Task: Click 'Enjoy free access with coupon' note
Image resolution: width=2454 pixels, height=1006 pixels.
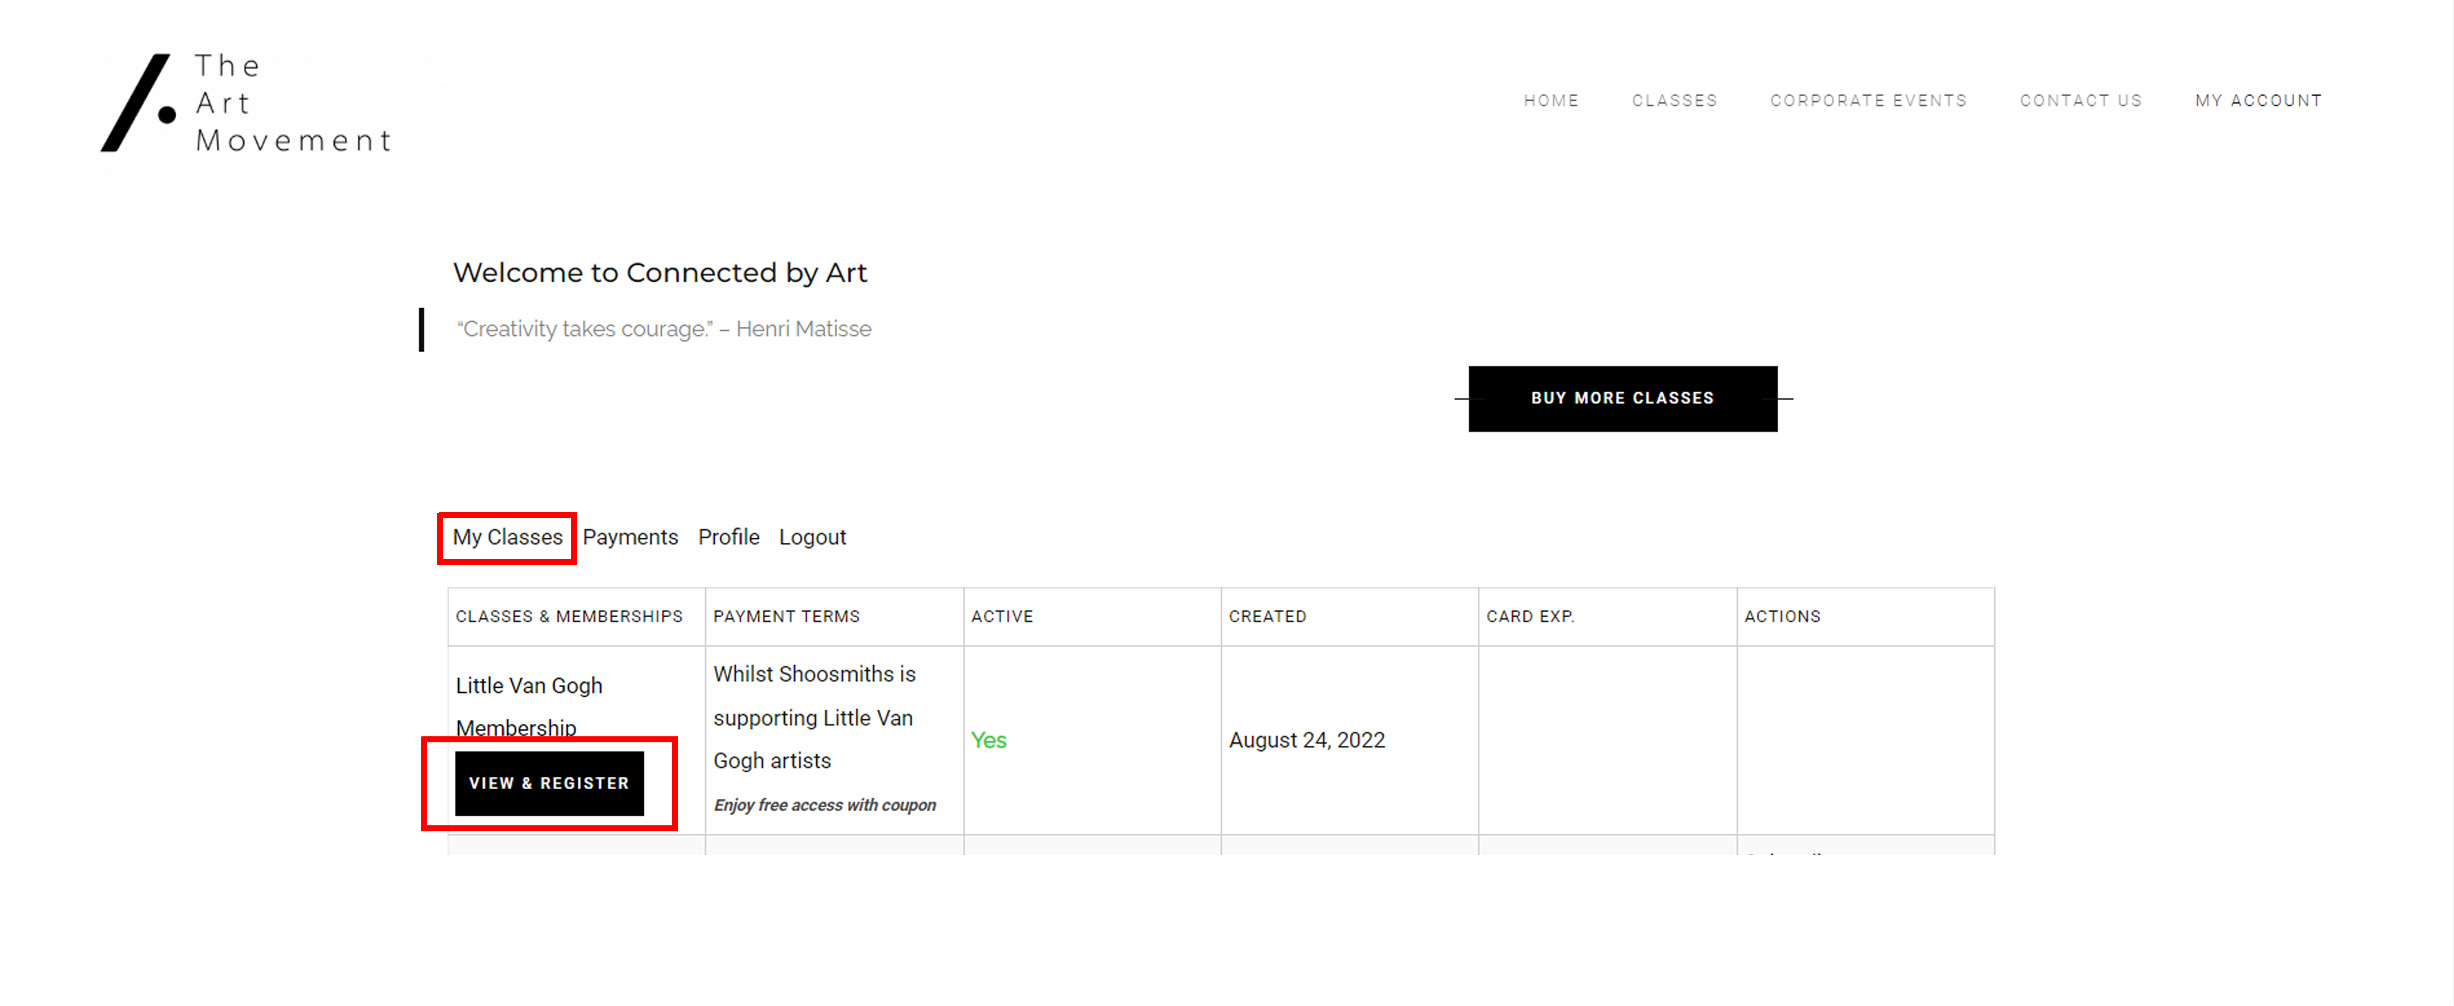Action: [824, 805]
